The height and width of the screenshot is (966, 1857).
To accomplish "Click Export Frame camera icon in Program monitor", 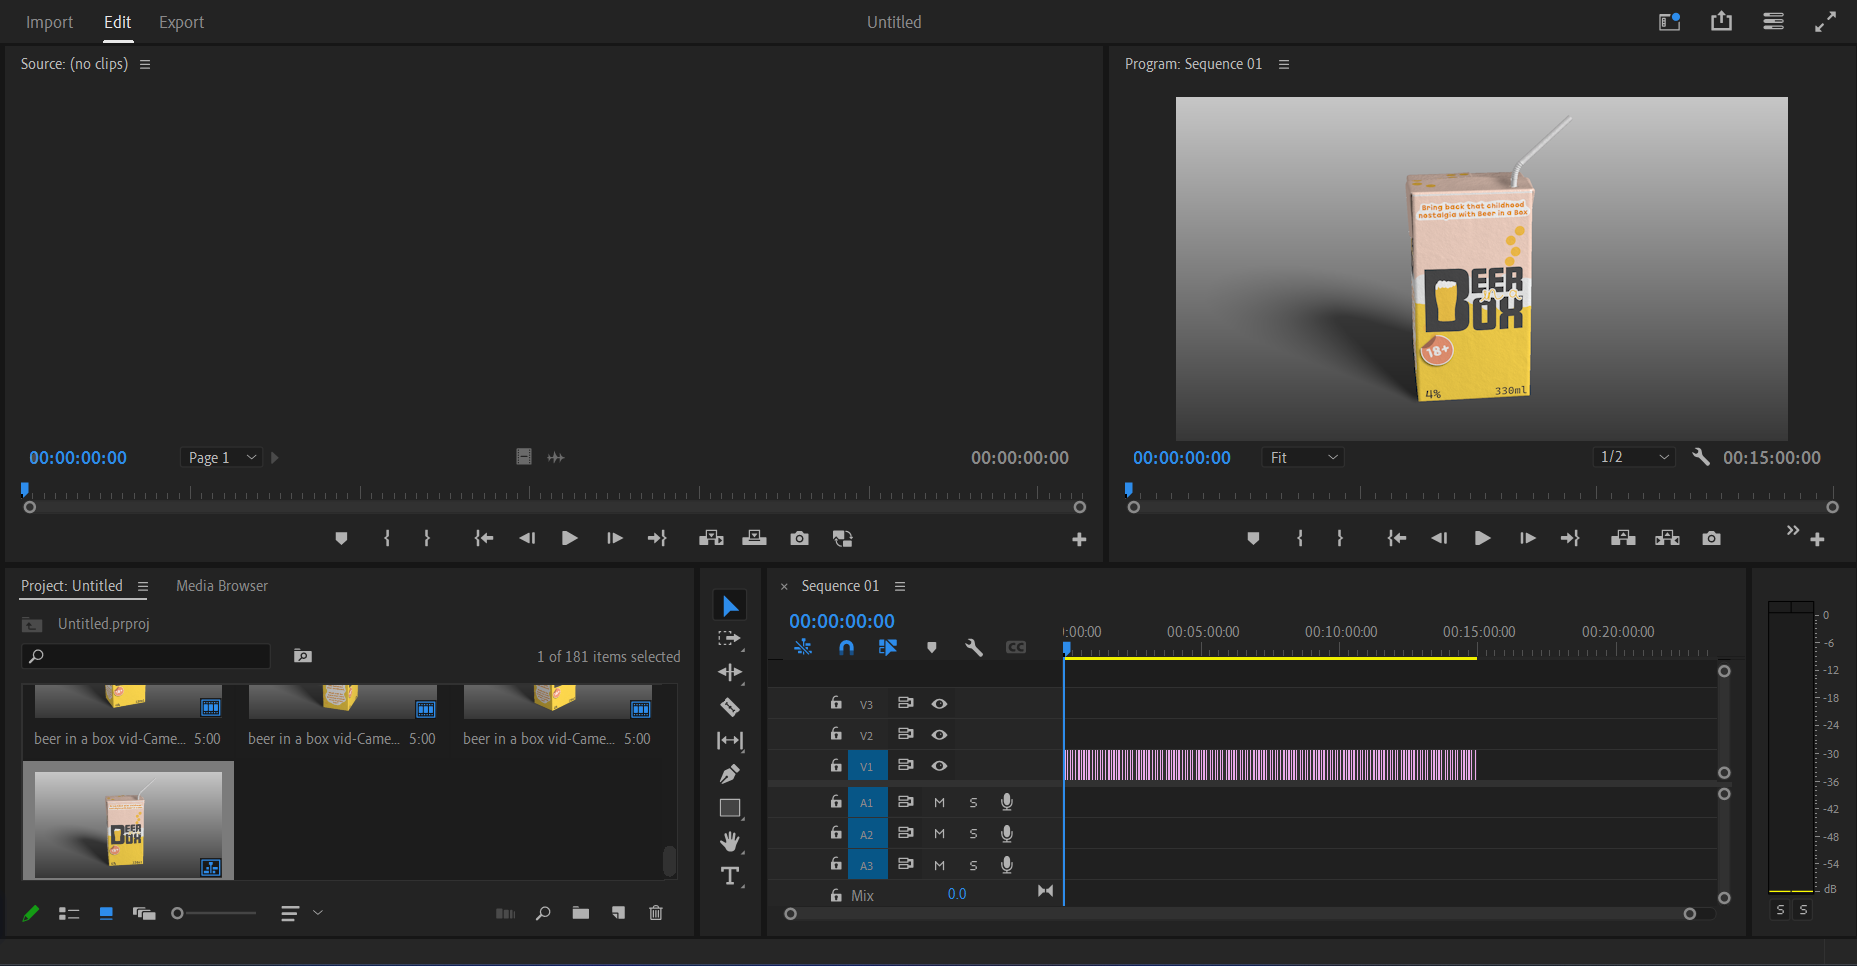I will pos(1711,538).
